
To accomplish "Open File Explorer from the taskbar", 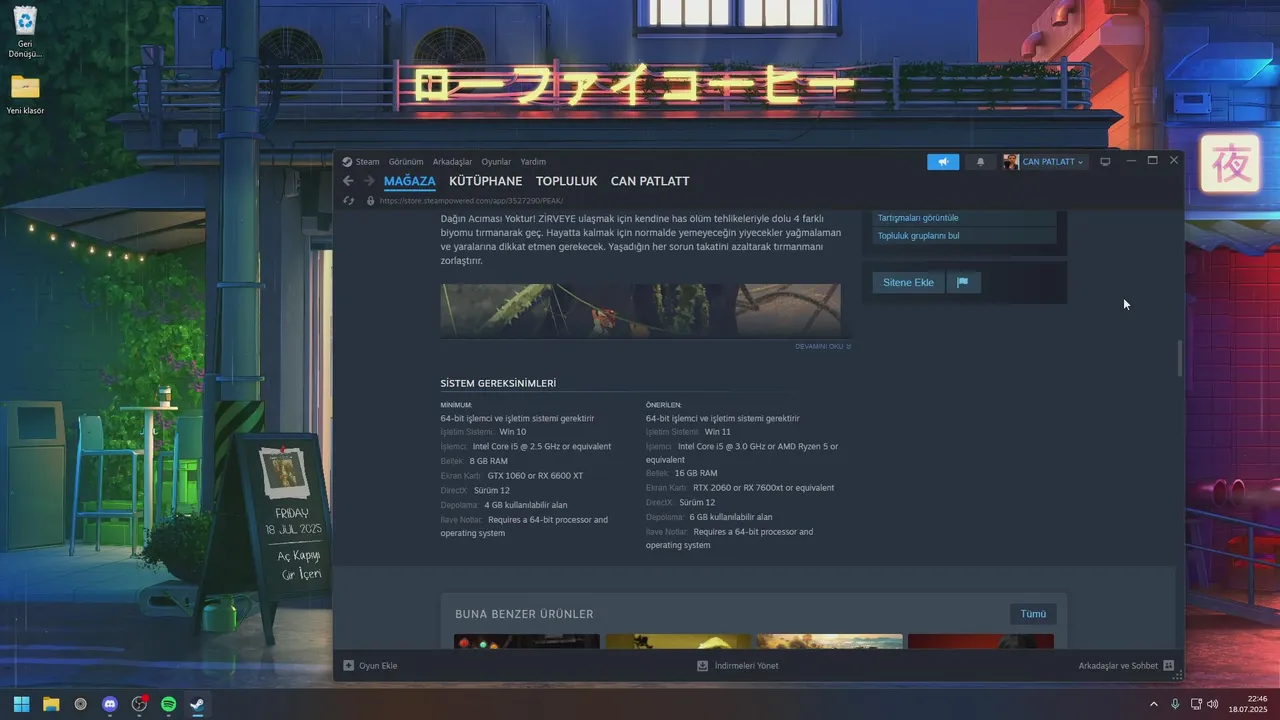I will (x=51, y=704).
